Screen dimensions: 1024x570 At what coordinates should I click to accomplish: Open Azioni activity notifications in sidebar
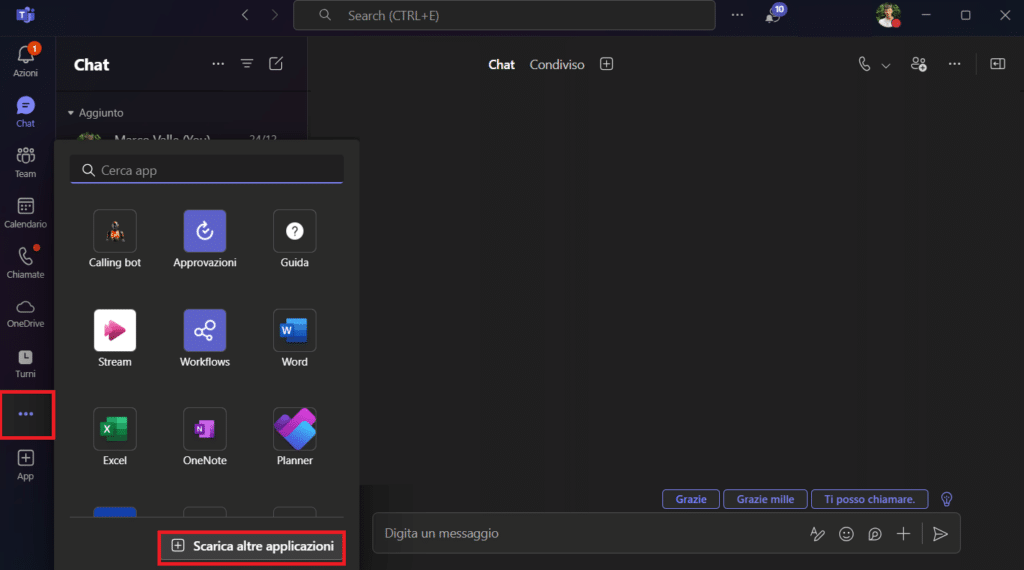tap(25, 61)
